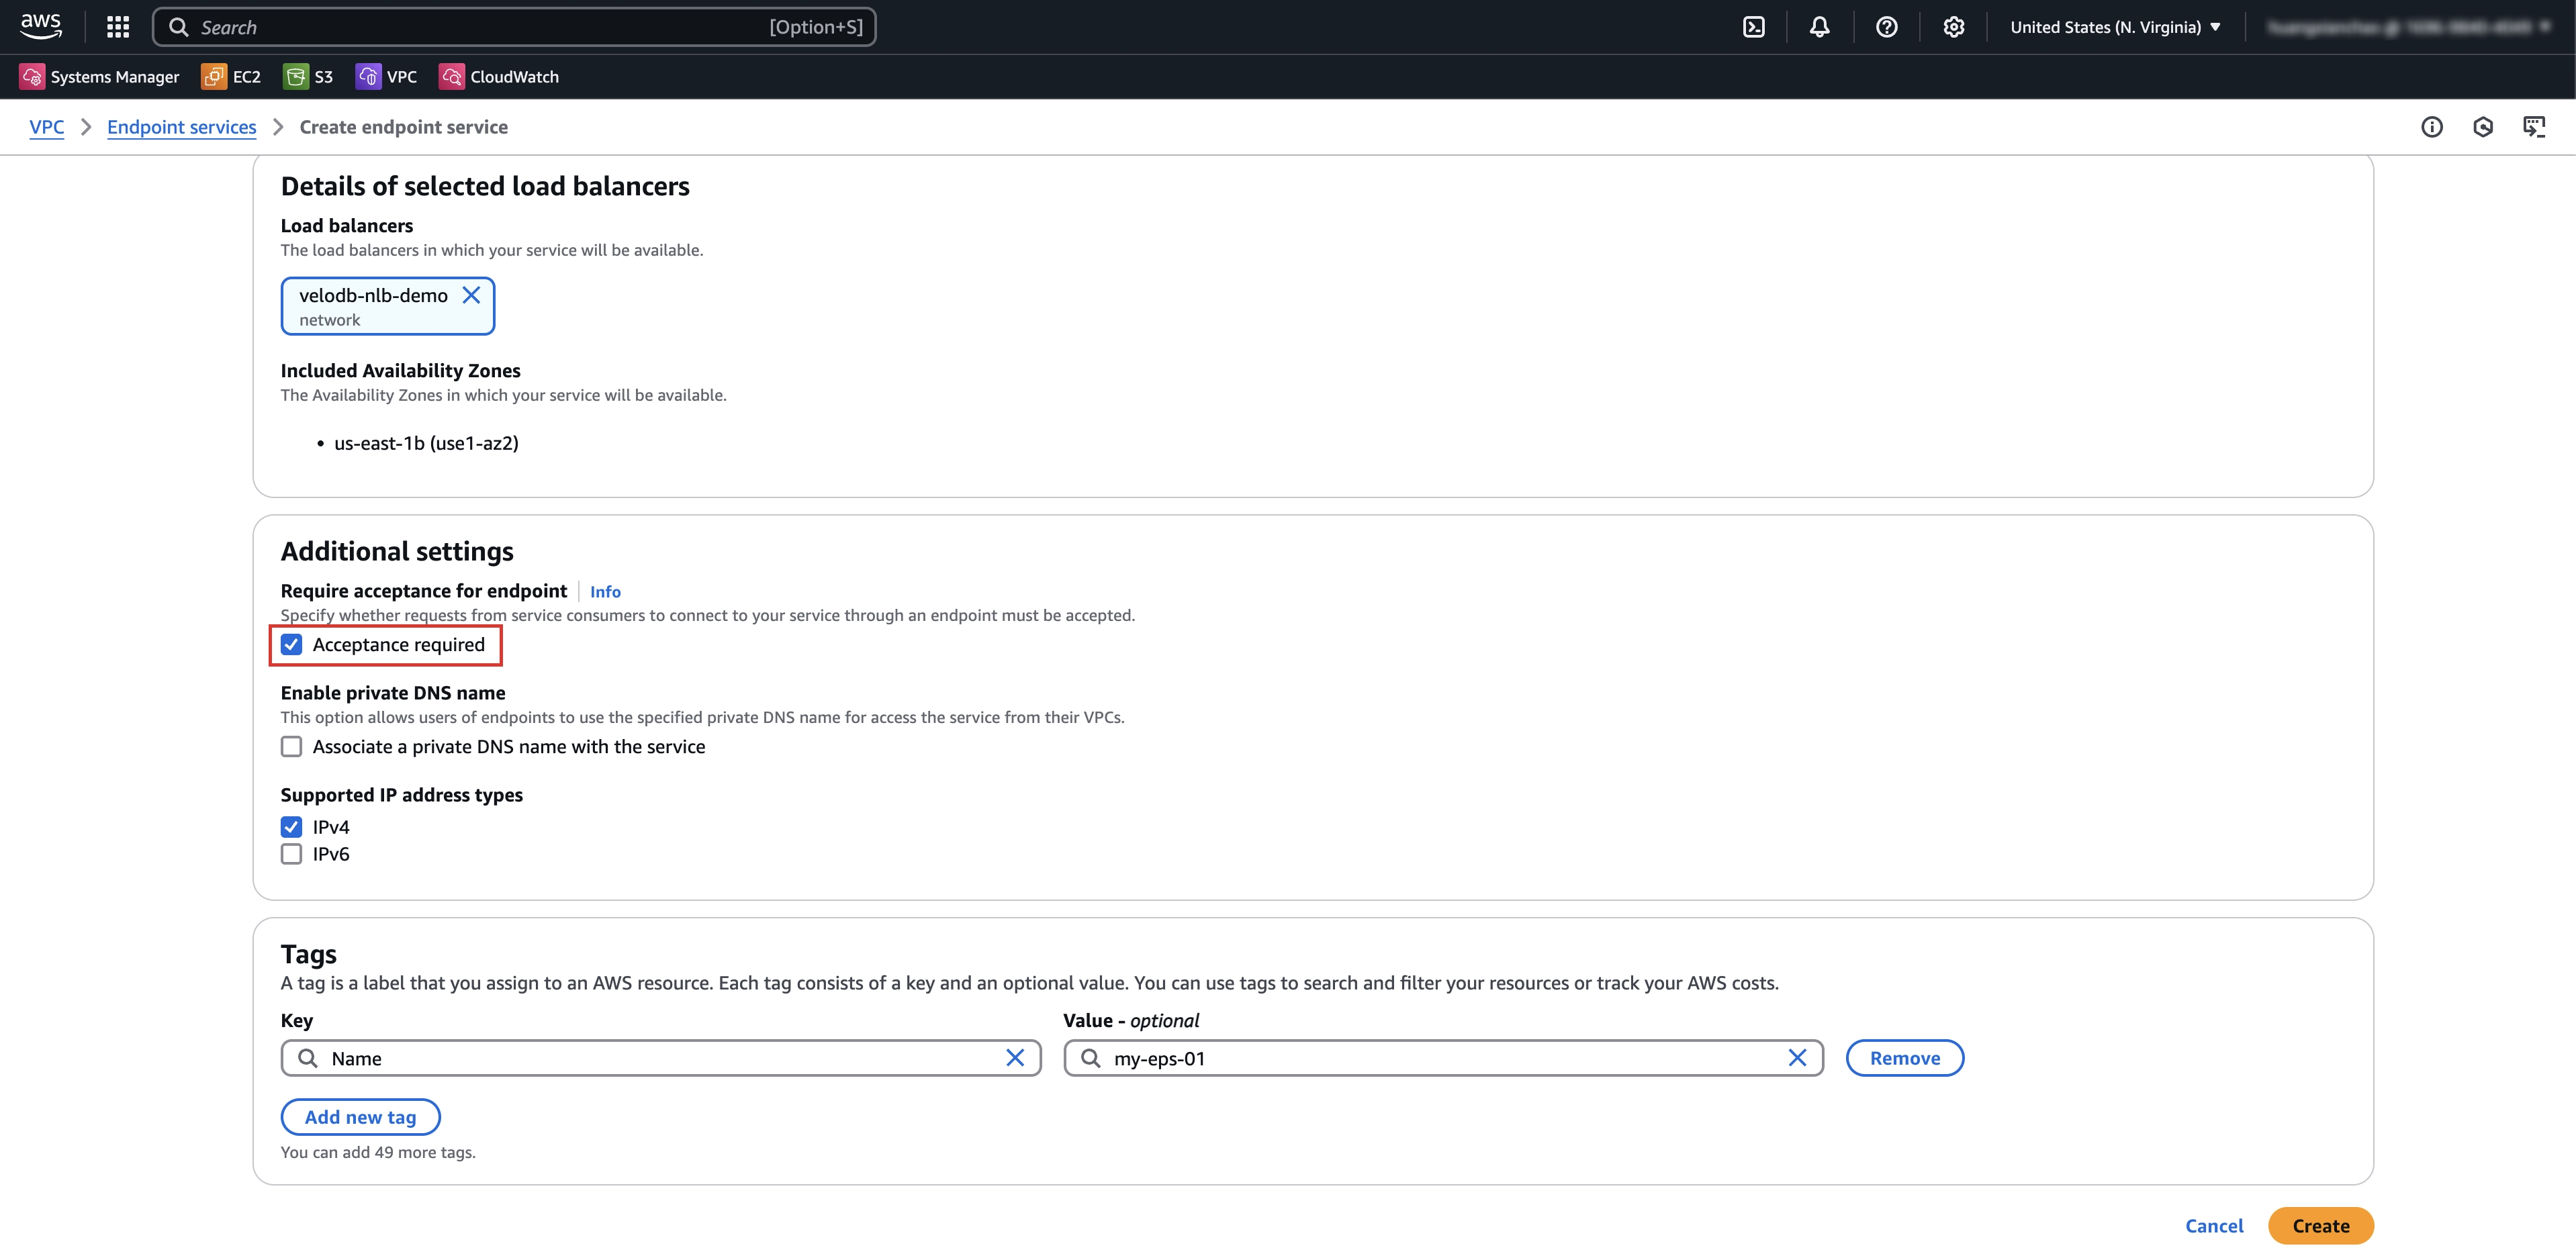Enable associating a private DNS name
The height and width of the screenshot is (1258, 2576).
[291, 746]
